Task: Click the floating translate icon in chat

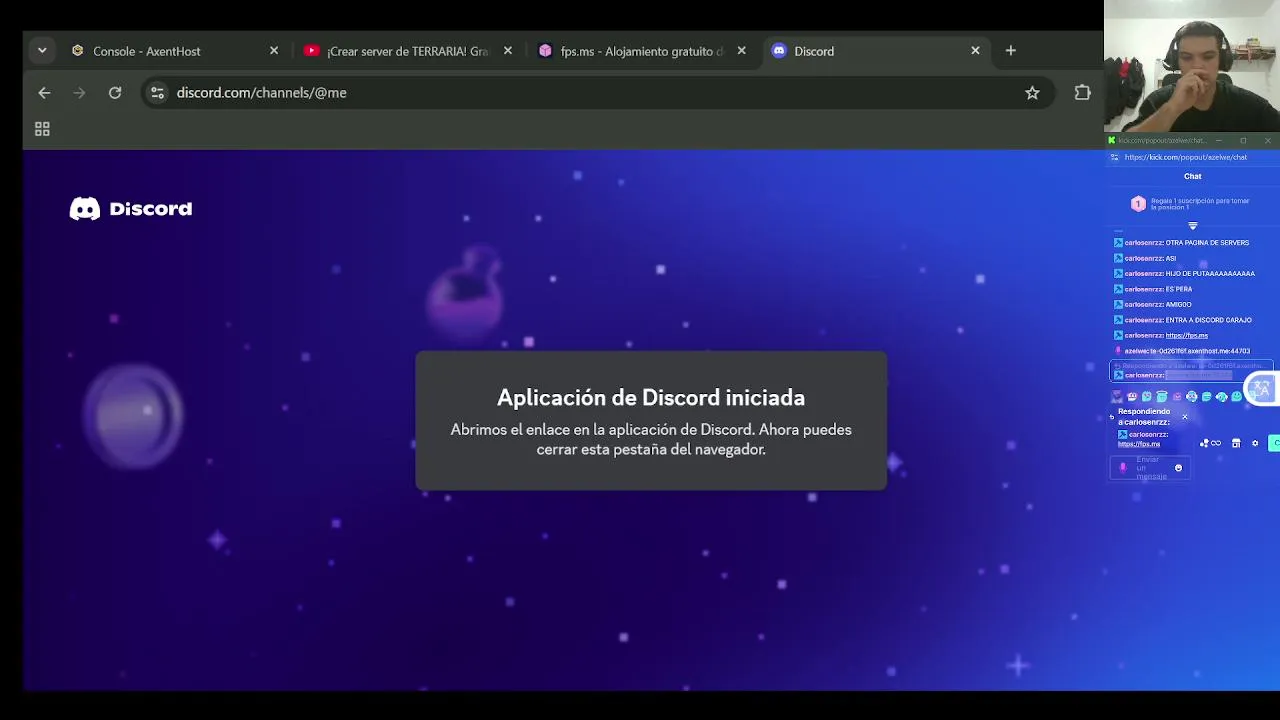Action: (1260, 388)
